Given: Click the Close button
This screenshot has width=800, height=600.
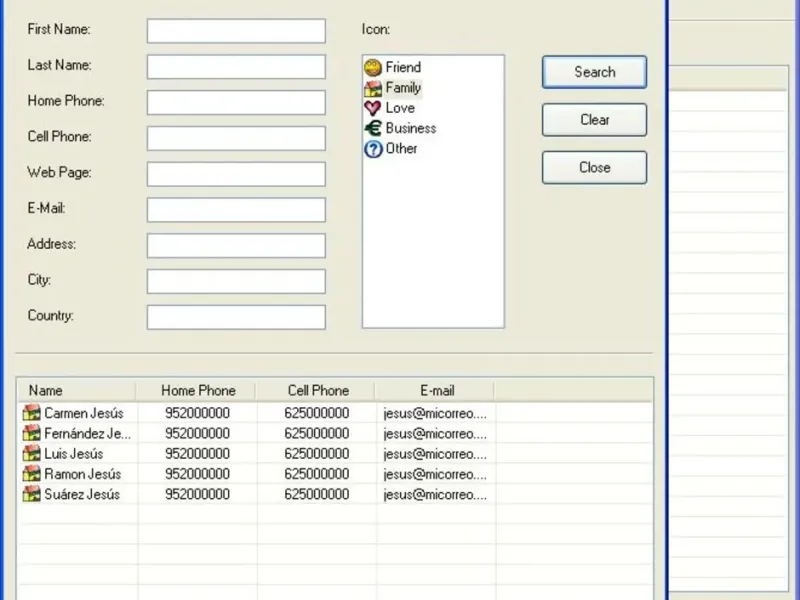Looking at the screenshot, I should coord(594,167).
